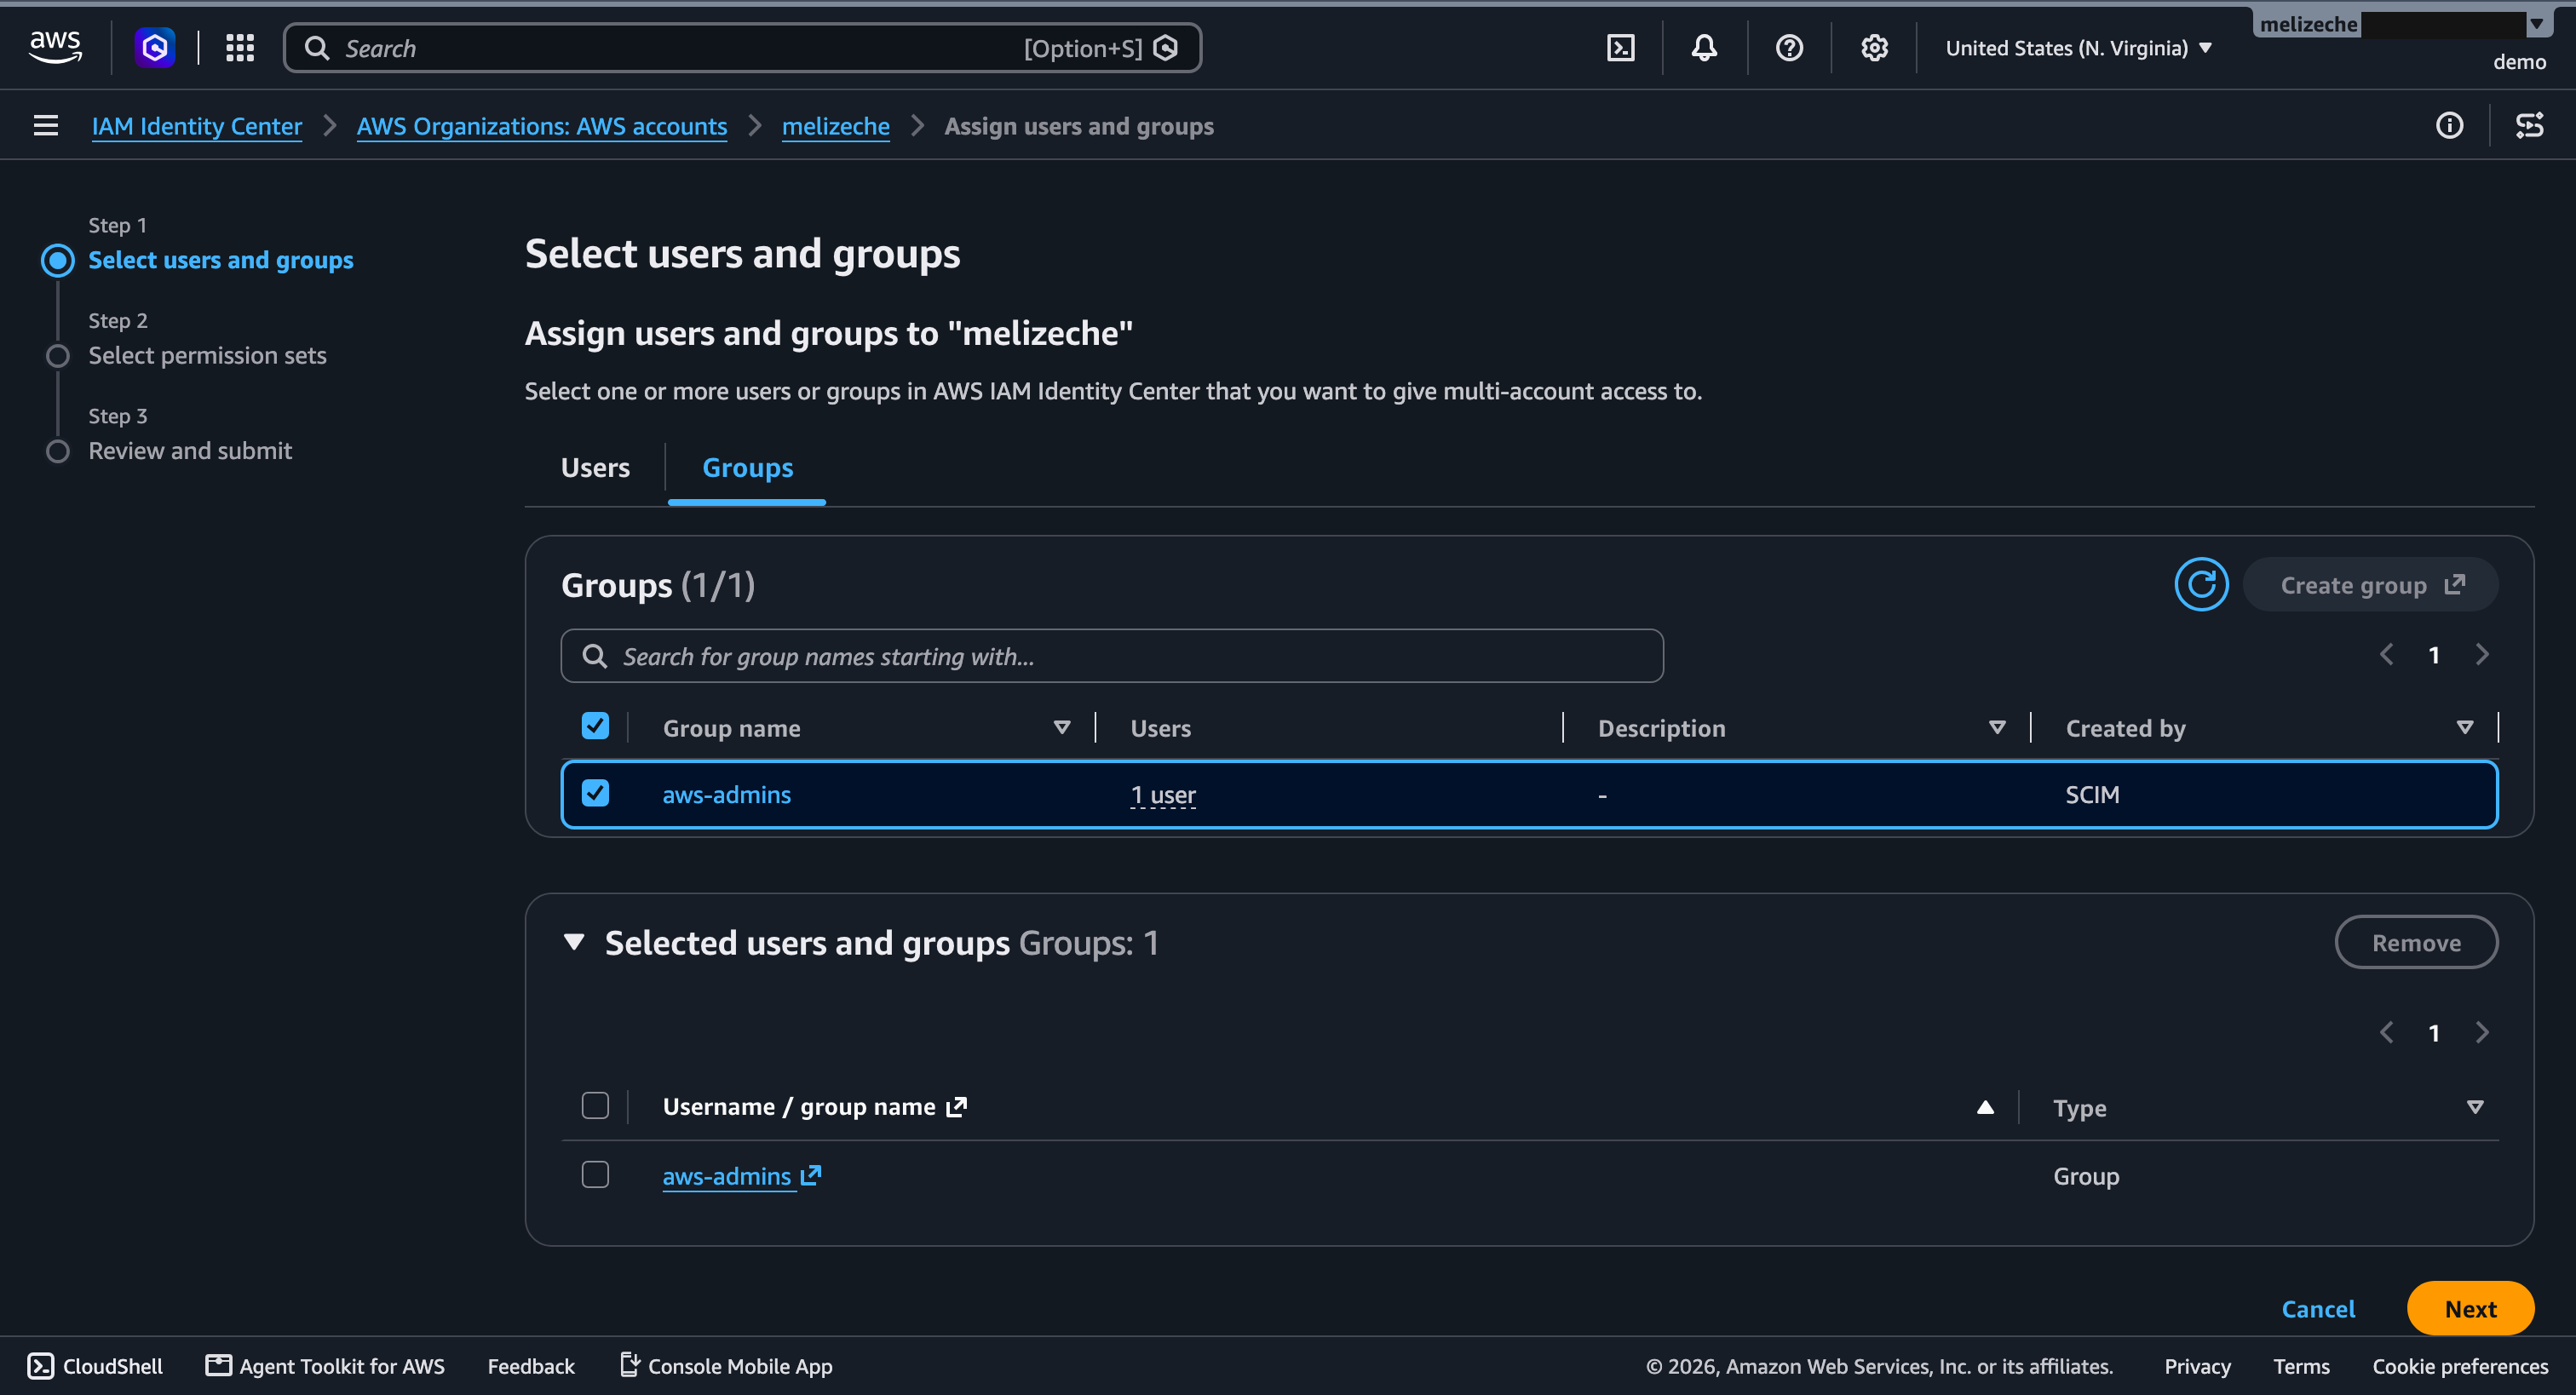Toggle the select-all checkbox in Groups header

coord(595,726)
